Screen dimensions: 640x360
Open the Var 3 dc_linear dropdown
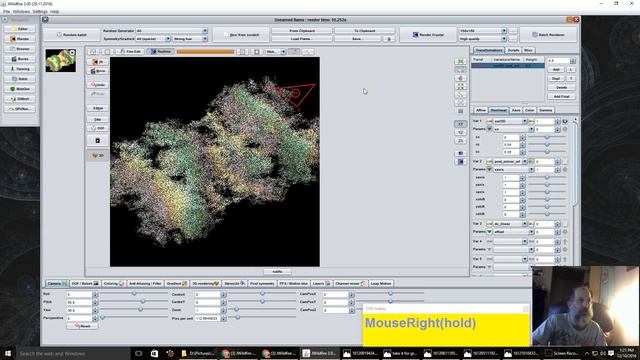click(510, 224)
